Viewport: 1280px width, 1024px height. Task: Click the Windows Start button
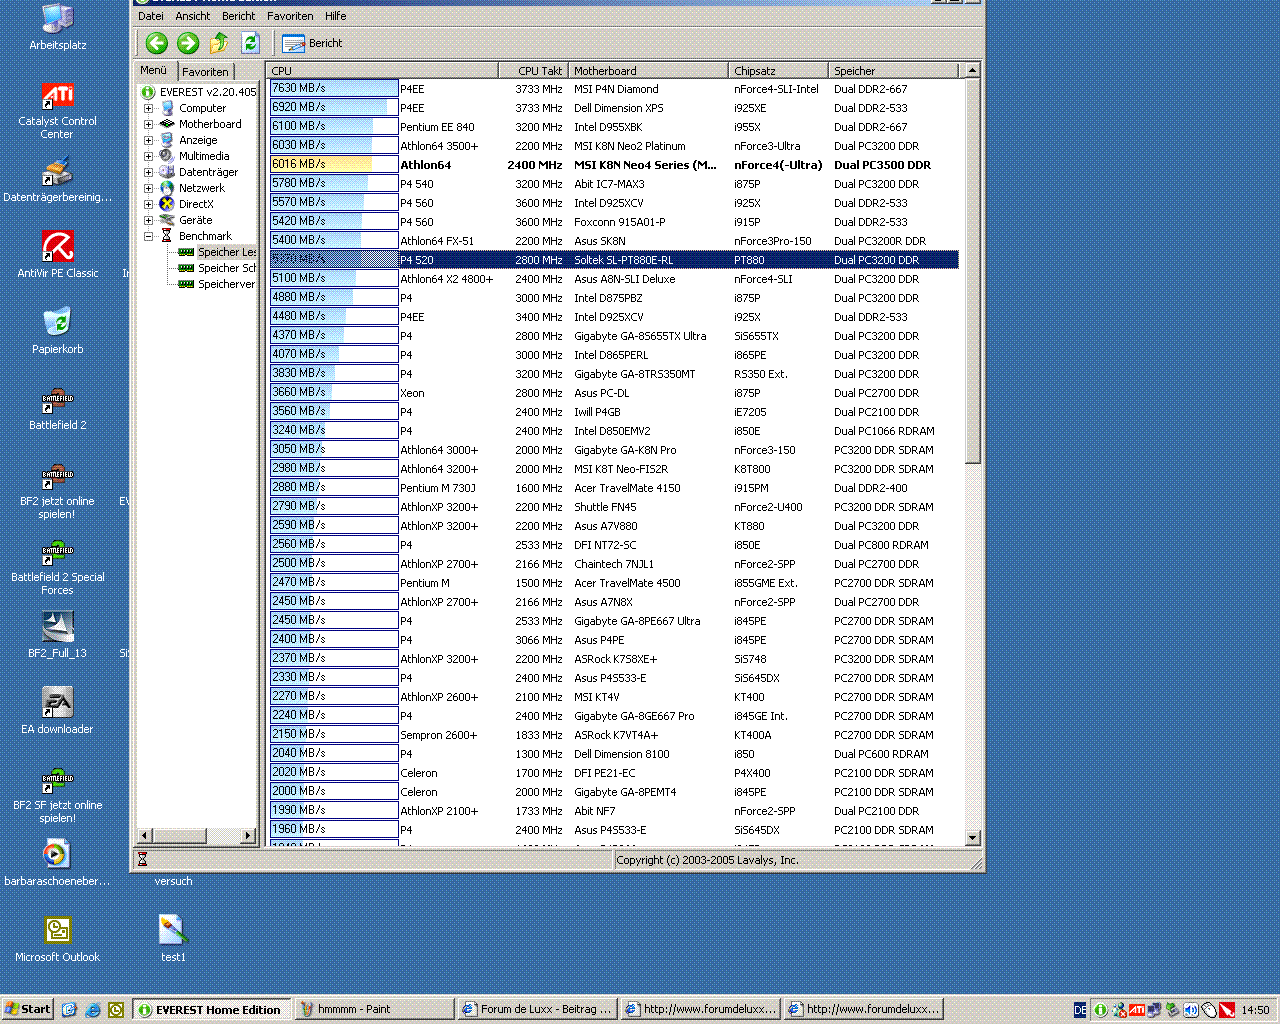pyautogui.click(x=28, y=1009)
